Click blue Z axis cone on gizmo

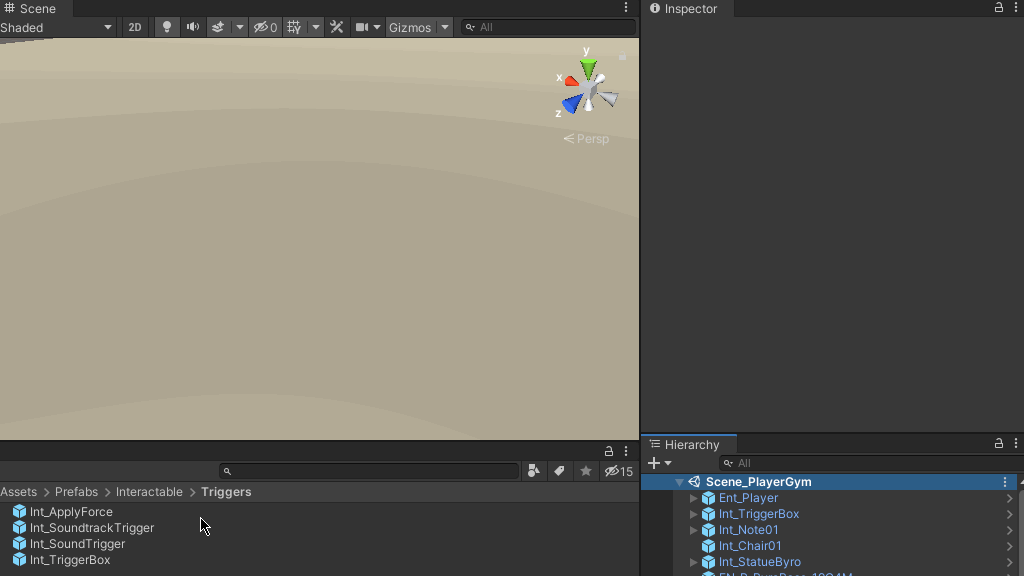click(x=573, y=103)
